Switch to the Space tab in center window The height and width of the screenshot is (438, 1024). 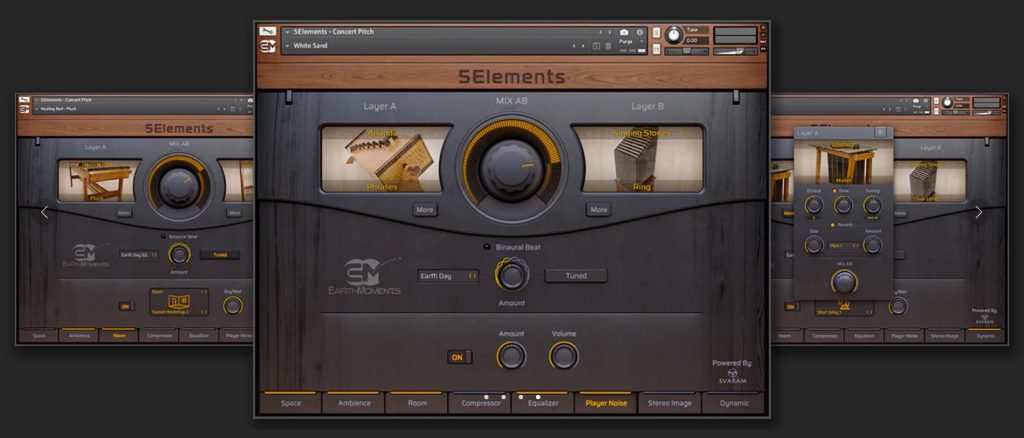click(291, 403)
